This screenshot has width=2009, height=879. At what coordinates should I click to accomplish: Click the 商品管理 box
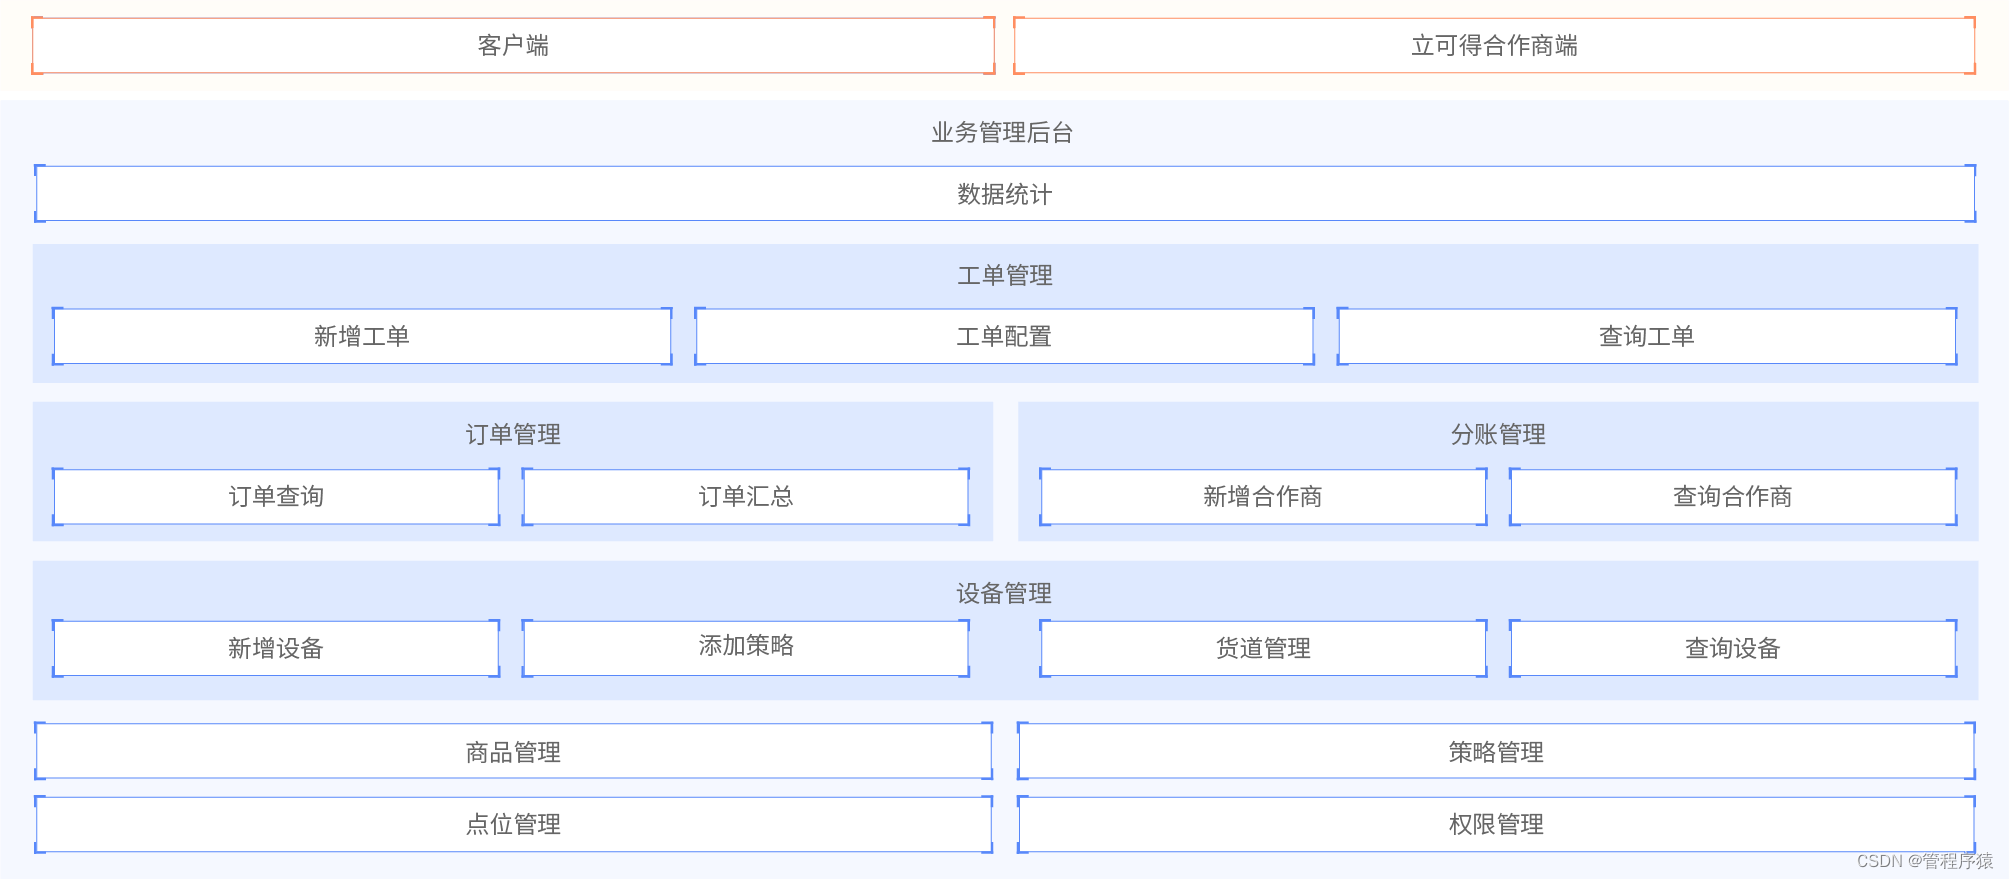[513, 751]
